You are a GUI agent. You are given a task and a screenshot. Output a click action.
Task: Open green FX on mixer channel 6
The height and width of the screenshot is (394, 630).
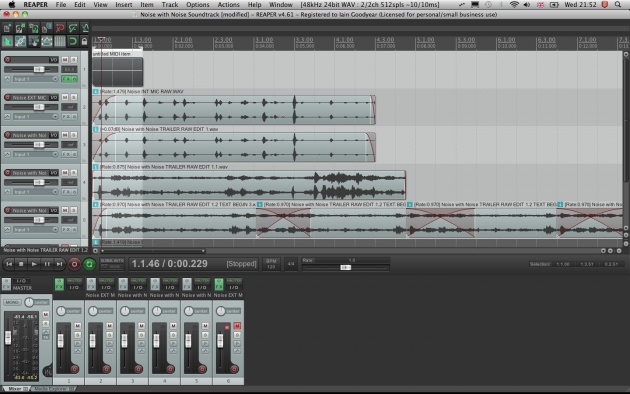click(x=219, y=284)
